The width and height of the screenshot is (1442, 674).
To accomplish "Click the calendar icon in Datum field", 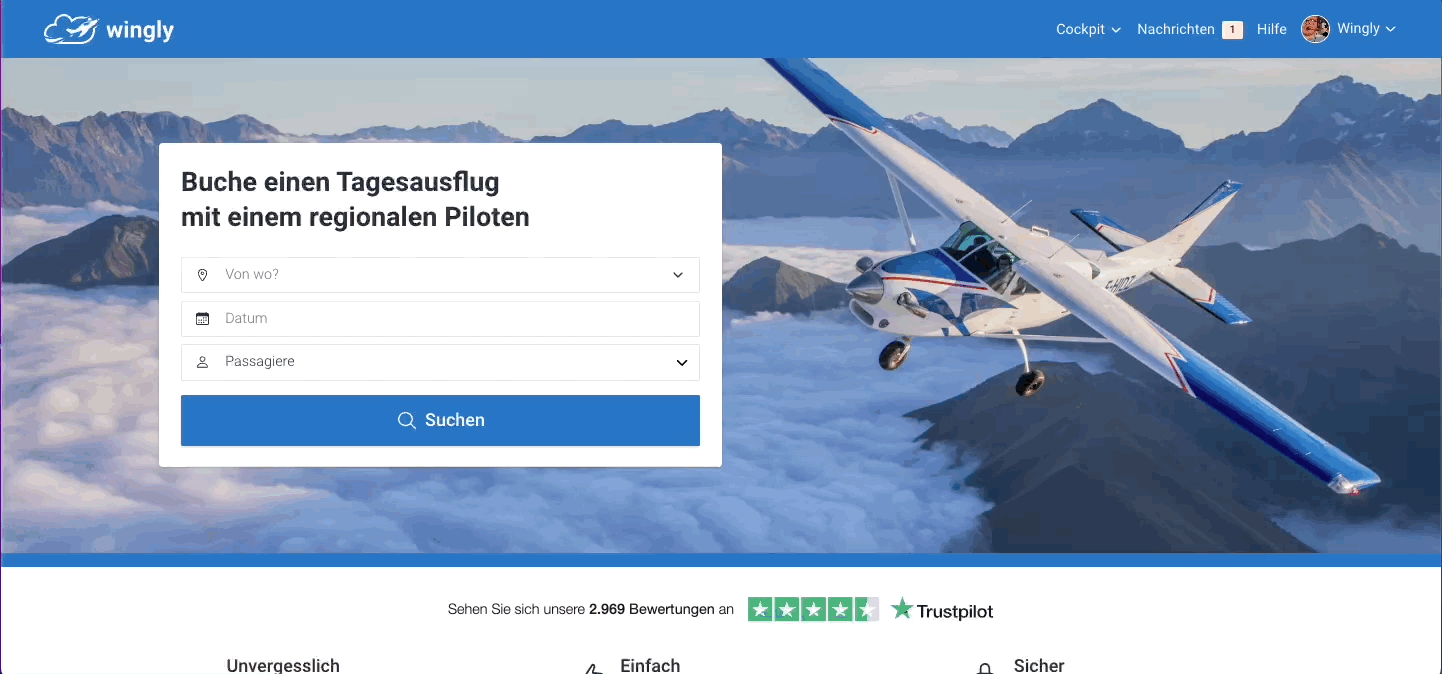I will coord(202,318).
